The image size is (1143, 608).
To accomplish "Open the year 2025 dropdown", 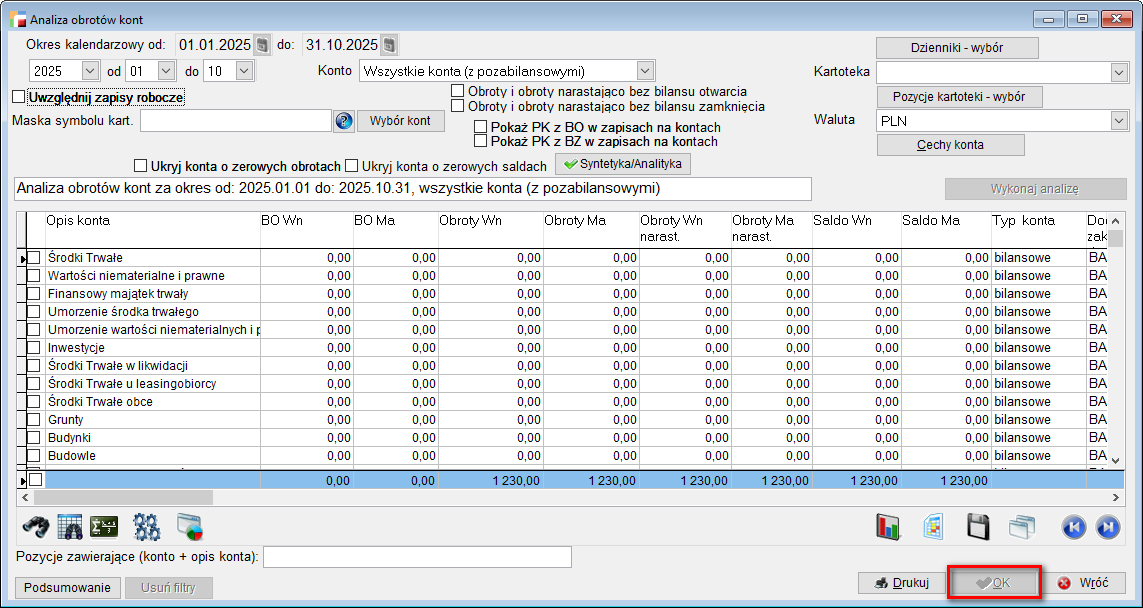I will coord(90,71).
